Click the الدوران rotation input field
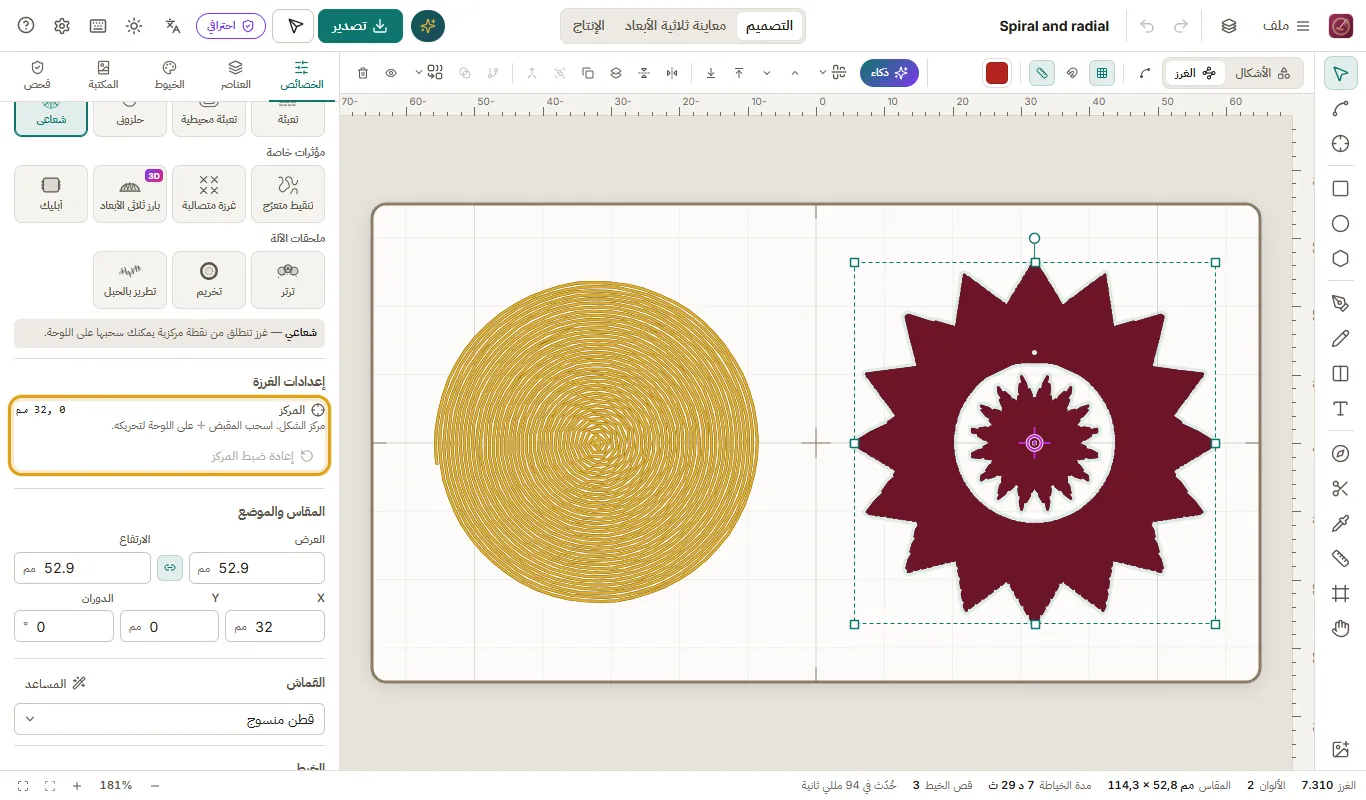The image size is (1366, 800). [64, 627]
